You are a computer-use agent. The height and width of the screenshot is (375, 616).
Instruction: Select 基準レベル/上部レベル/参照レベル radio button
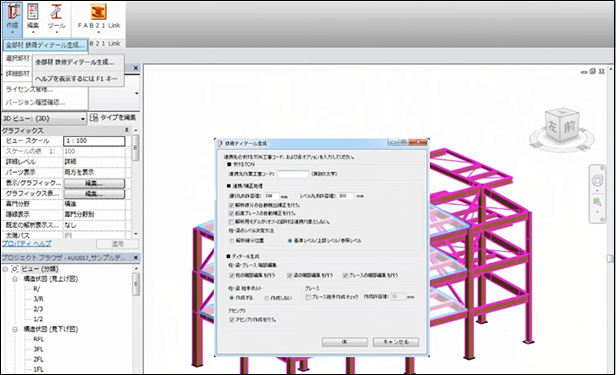290,240
